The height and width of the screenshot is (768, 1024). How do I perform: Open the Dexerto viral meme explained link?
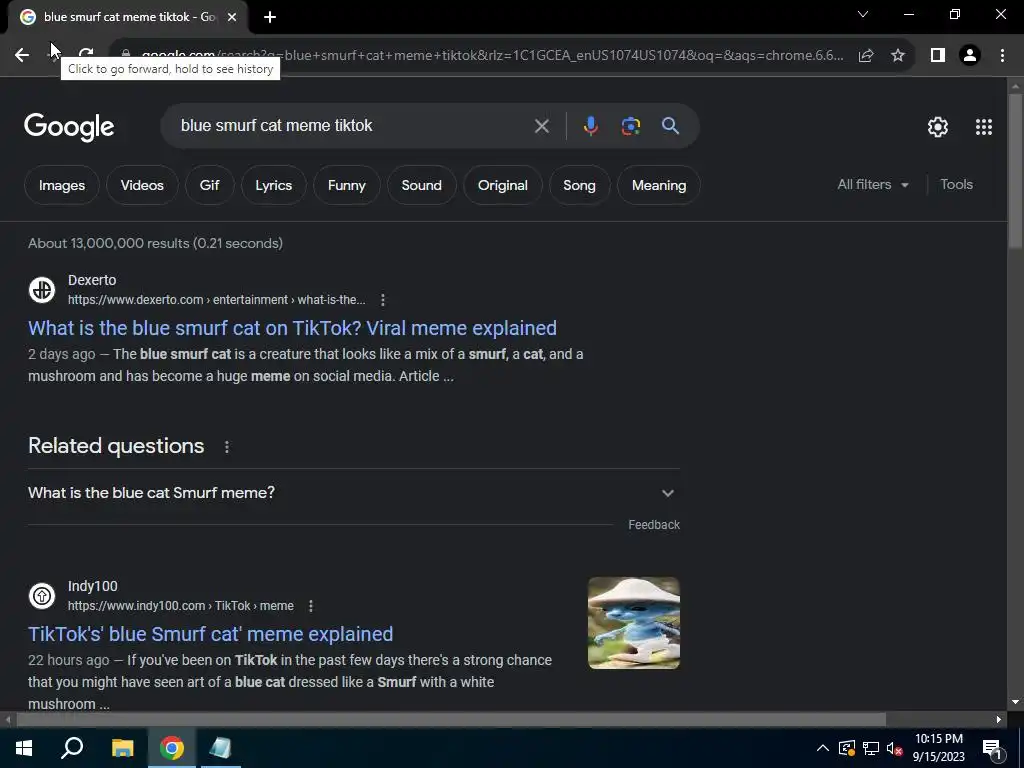coord(292,328)
